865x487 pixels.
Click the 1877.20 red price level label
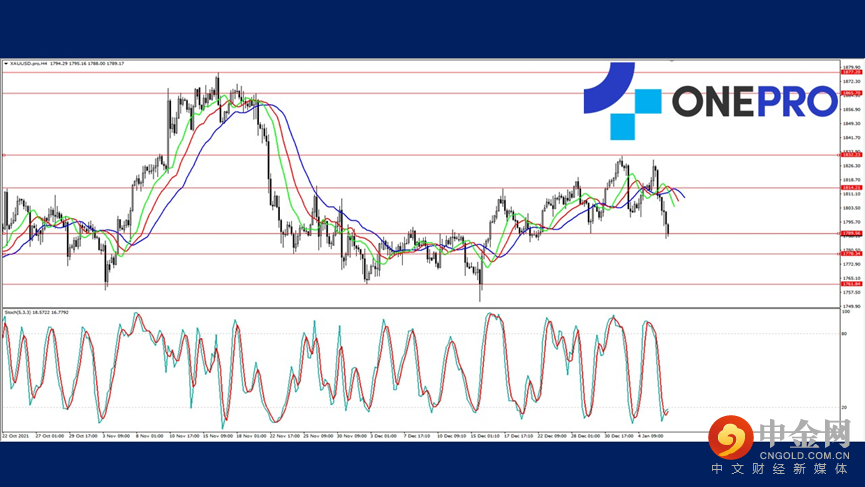(x=851, y=72)
